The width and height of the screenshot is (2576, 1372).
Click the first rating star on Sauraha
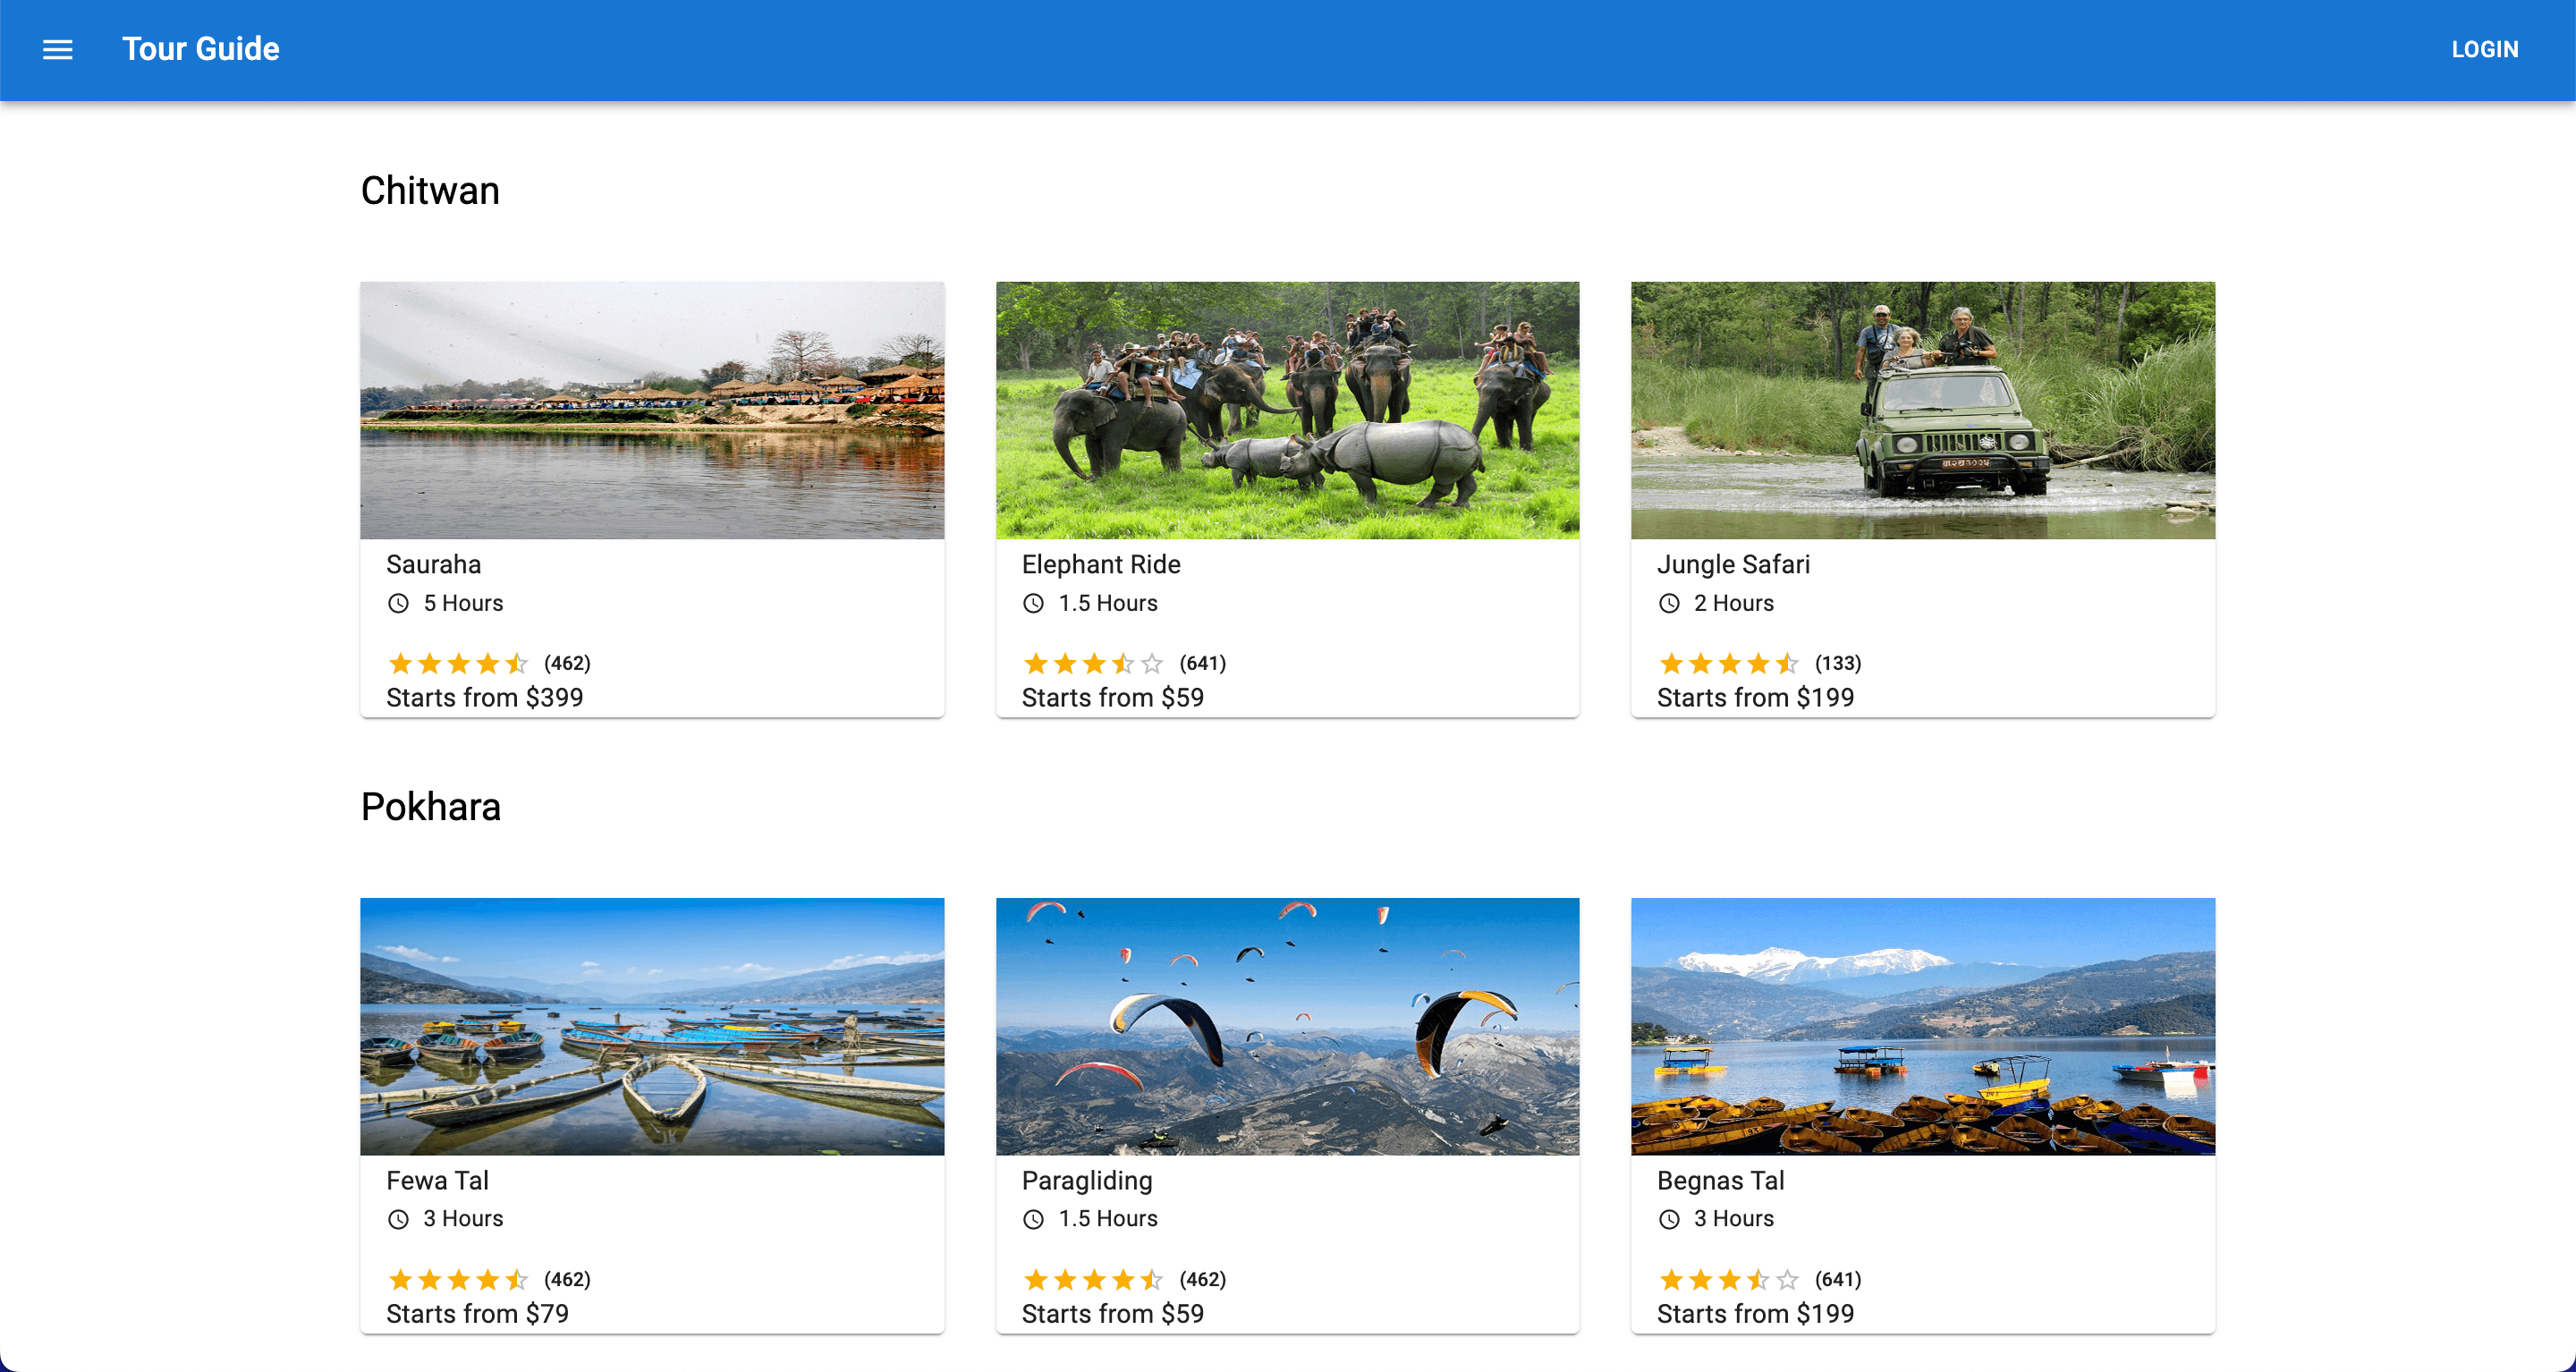pyautogui.click(x=400, y=663)
